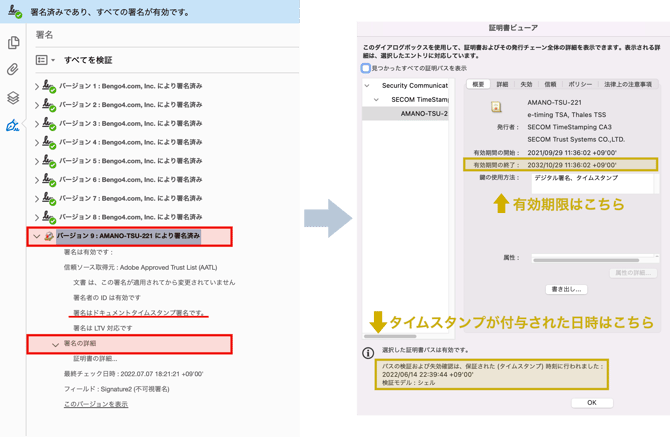Expand バージョン 1 signature entry

click(x=37, y=86)
